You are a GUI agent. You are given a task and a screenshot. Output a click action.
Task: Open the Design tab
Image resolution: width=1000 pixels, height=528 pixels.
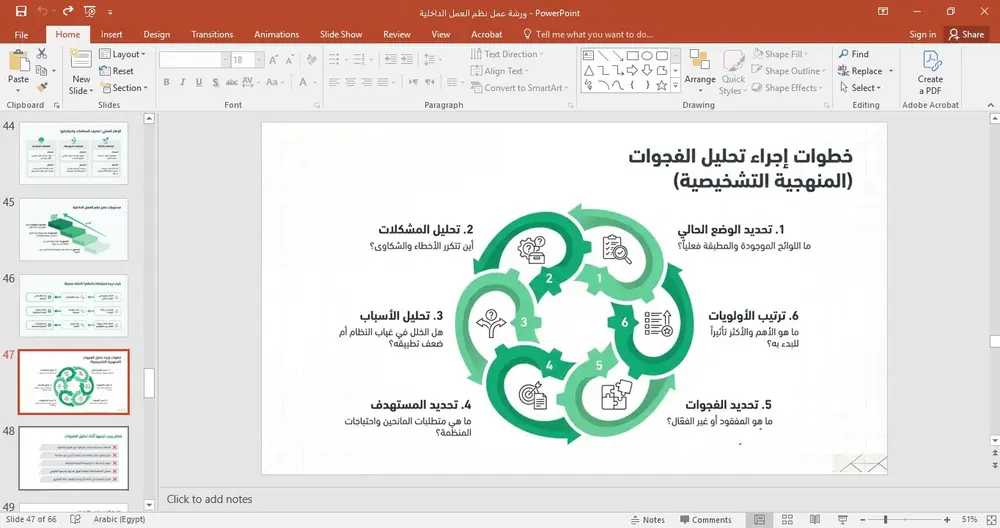[156, 34]
